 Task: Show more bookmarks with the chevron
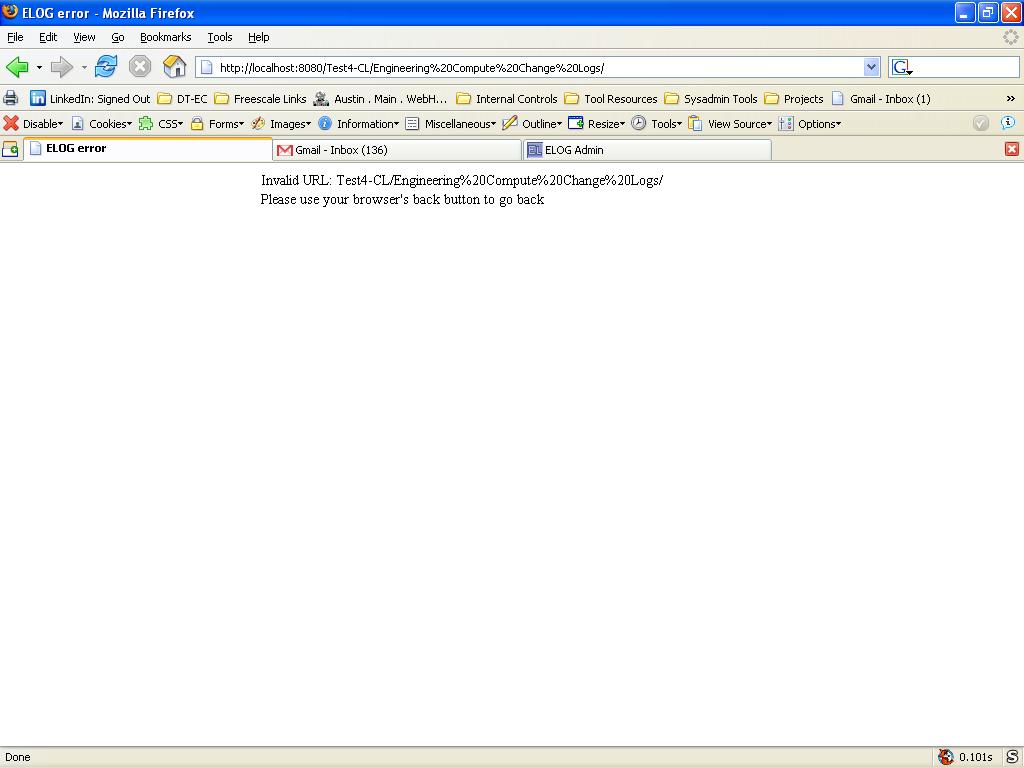(x=1010, y=99)
